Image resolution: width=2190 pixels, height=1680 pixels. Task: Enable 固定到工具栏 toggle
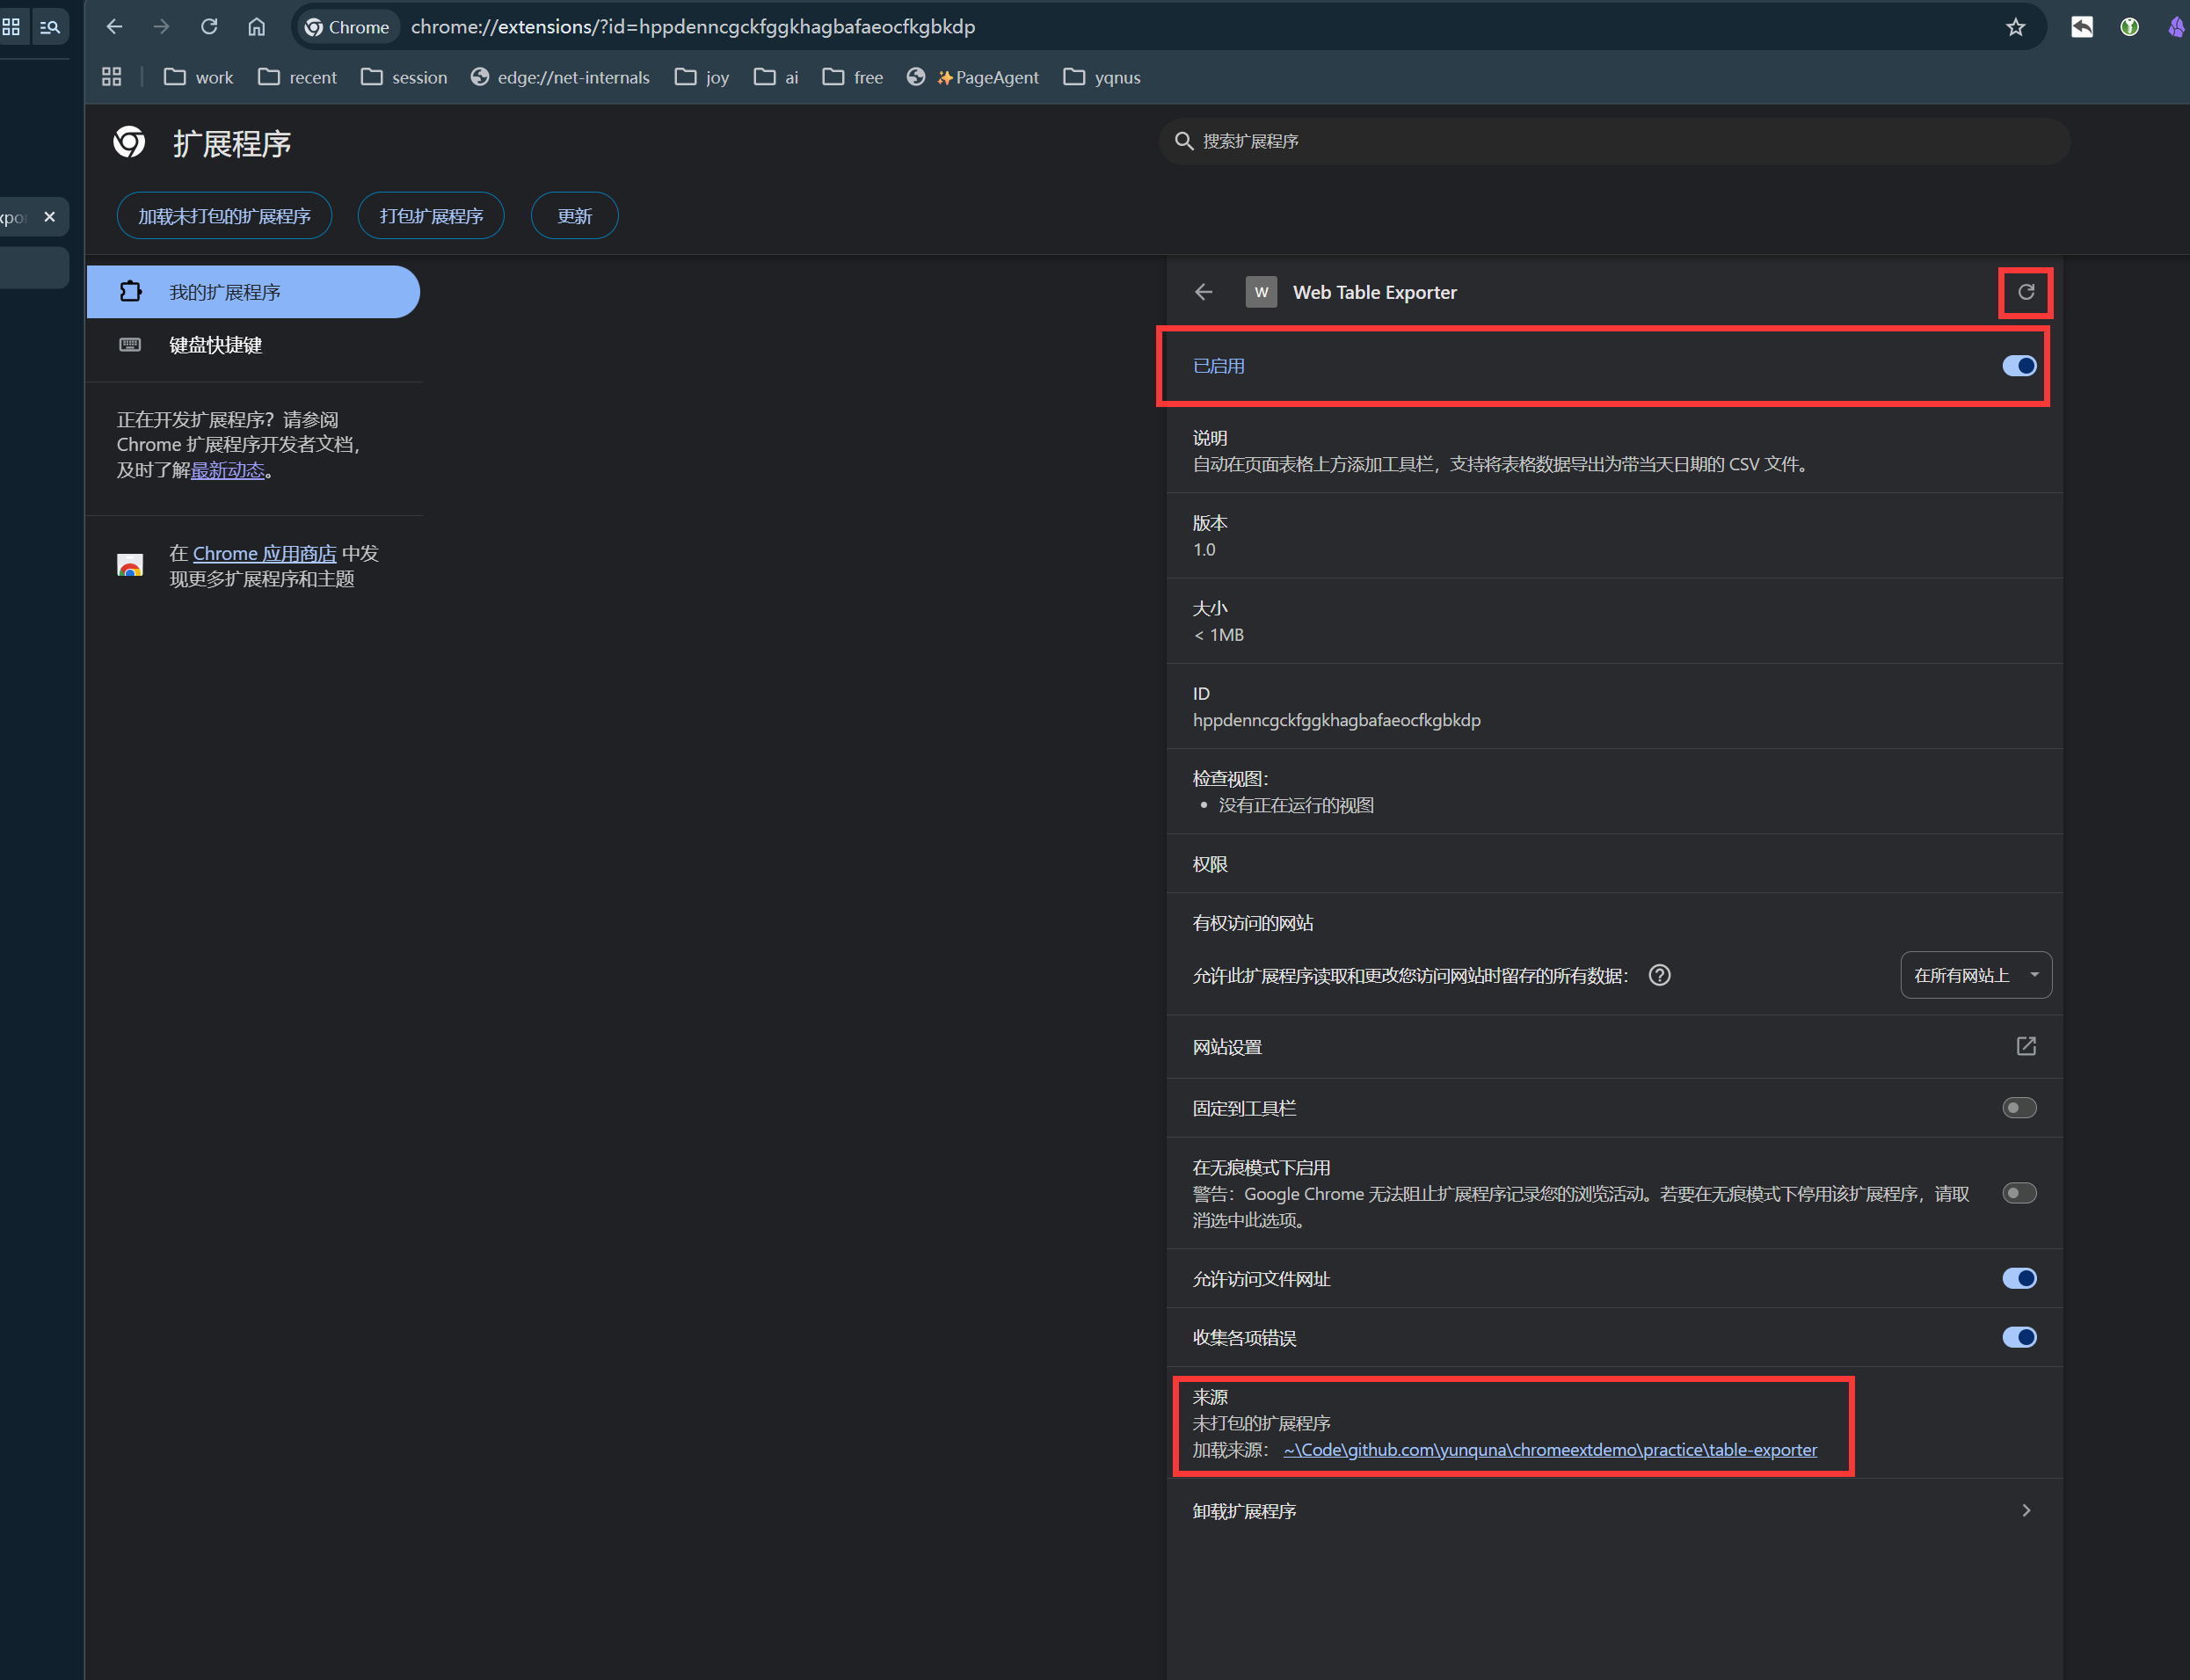(x=2018, y=1108)
